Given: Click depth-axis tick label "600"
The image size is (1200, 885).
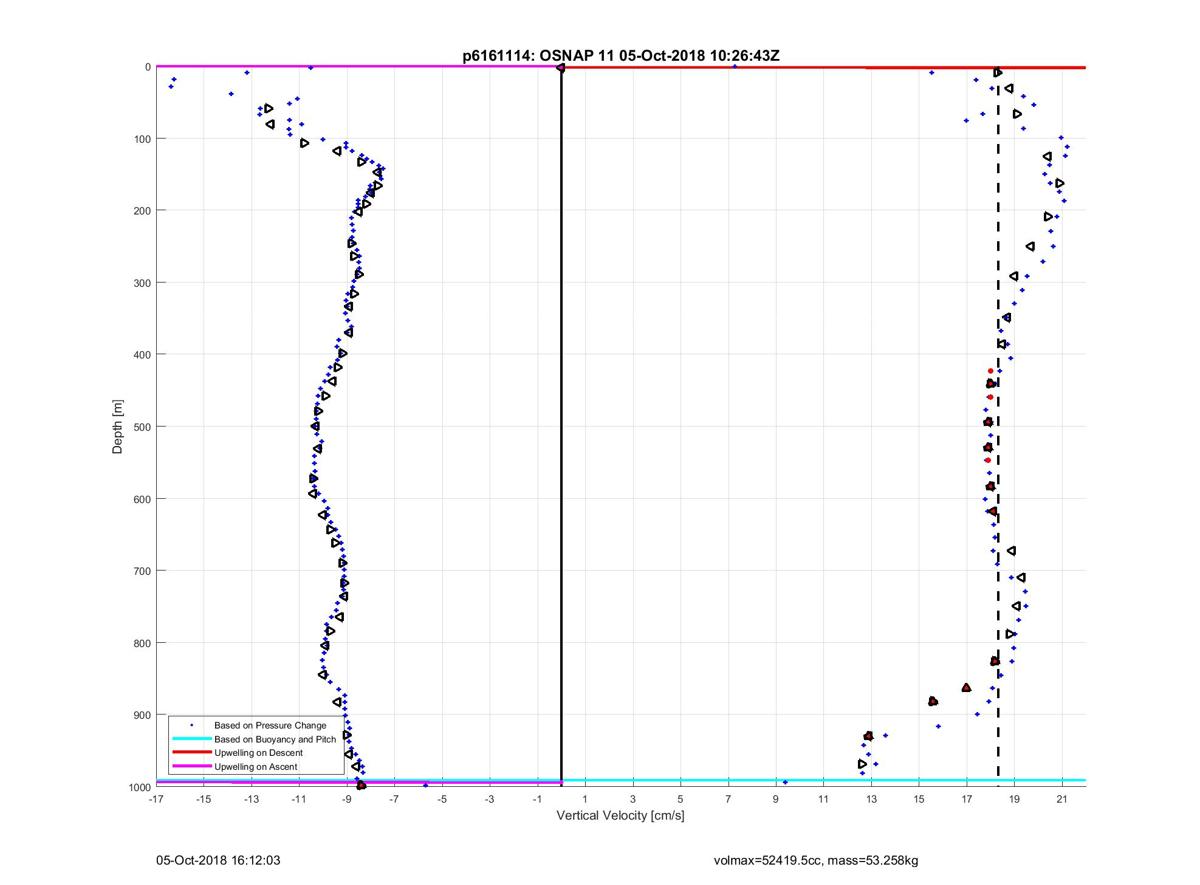Looking at the screenshot, I should [x=142, y=499].
